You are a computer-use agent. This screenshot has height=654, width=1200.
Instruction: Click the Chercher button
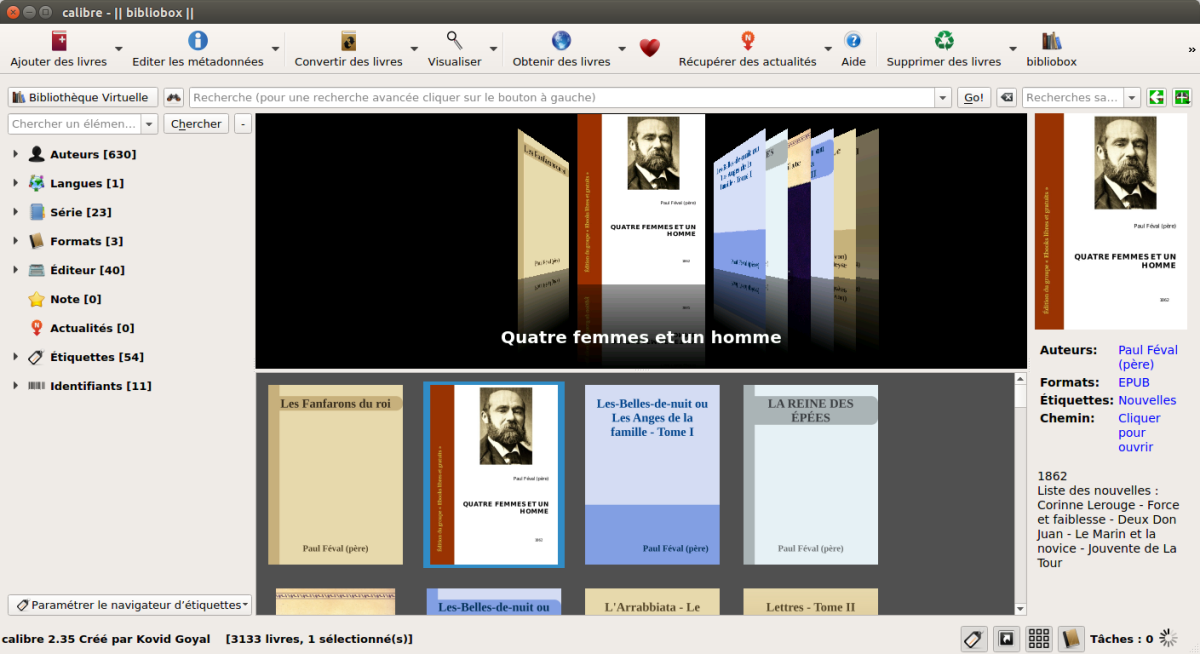(196, 124)
